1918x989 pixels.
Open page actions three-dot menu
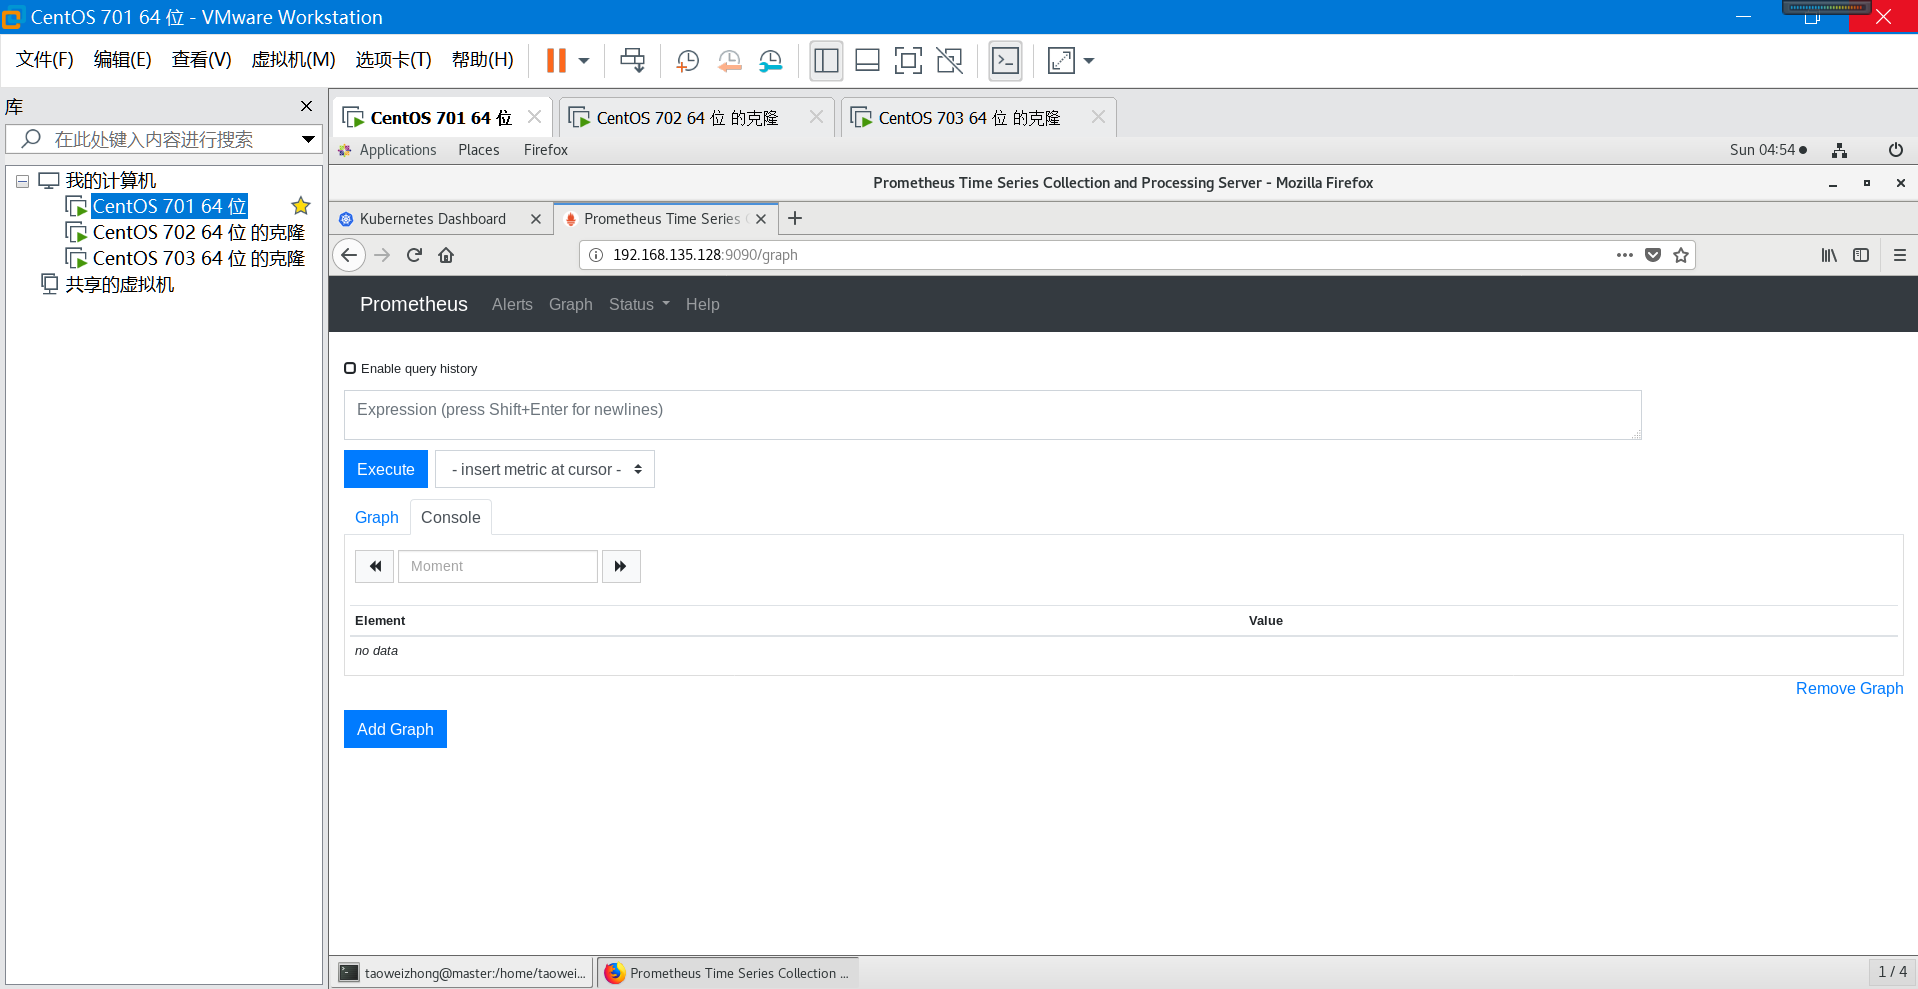click(x=1625, y=255)
